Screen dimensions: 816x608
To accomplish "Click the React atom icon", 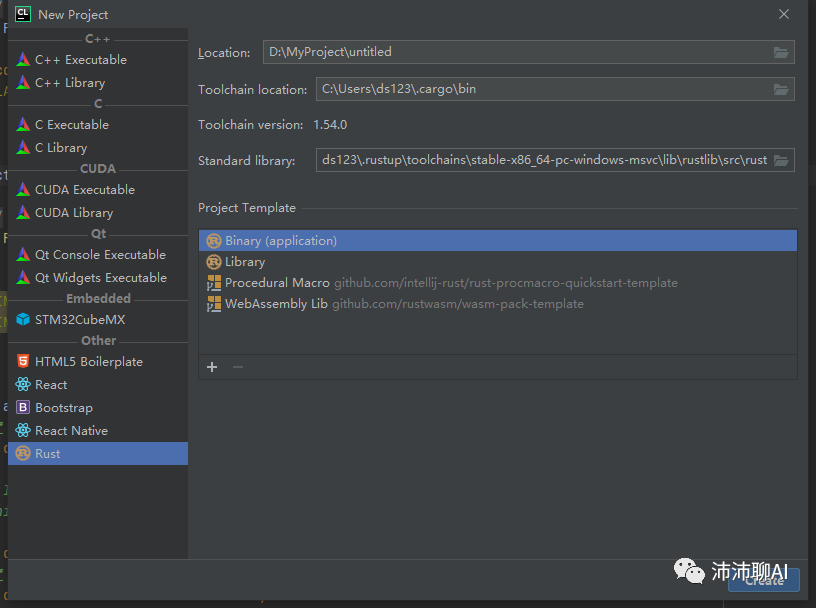I will click(23, 384).
